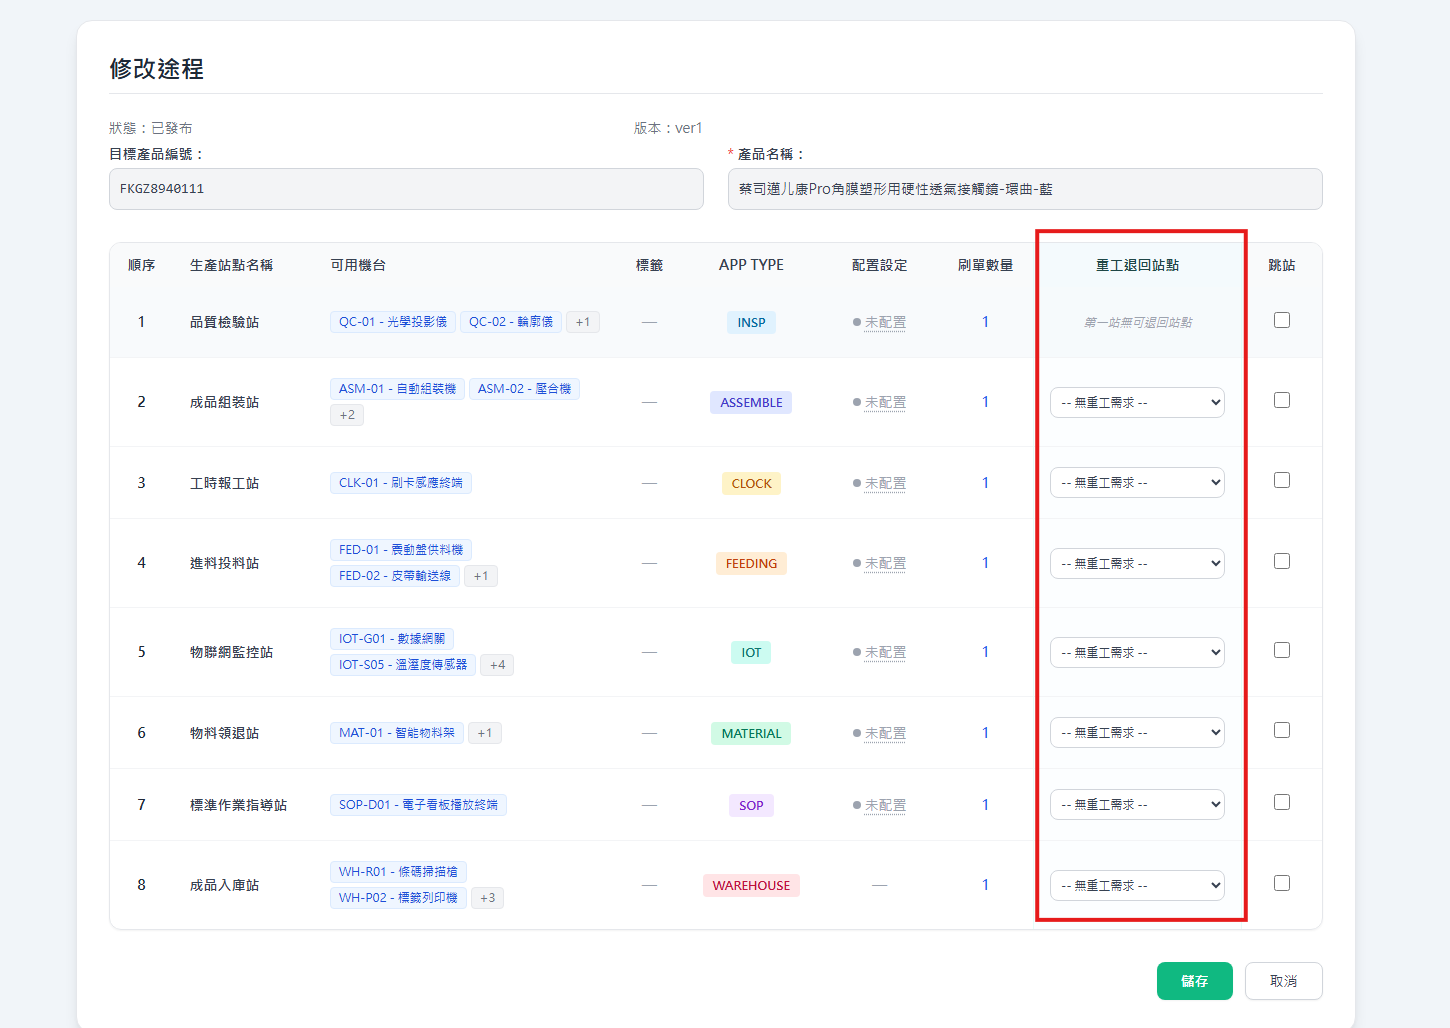
Task: Select the ASM-02 - 壓合機 tag
Action: pos(524,389)
